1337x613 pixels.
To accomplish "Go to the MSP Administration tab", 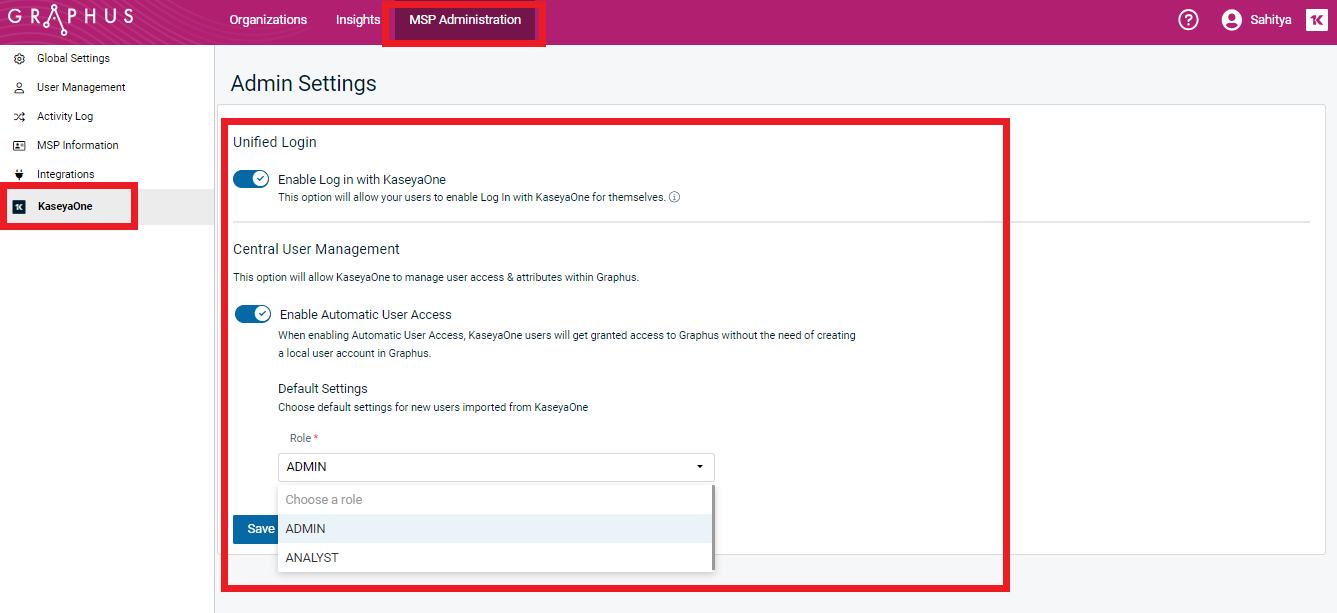I will point(465,20).
